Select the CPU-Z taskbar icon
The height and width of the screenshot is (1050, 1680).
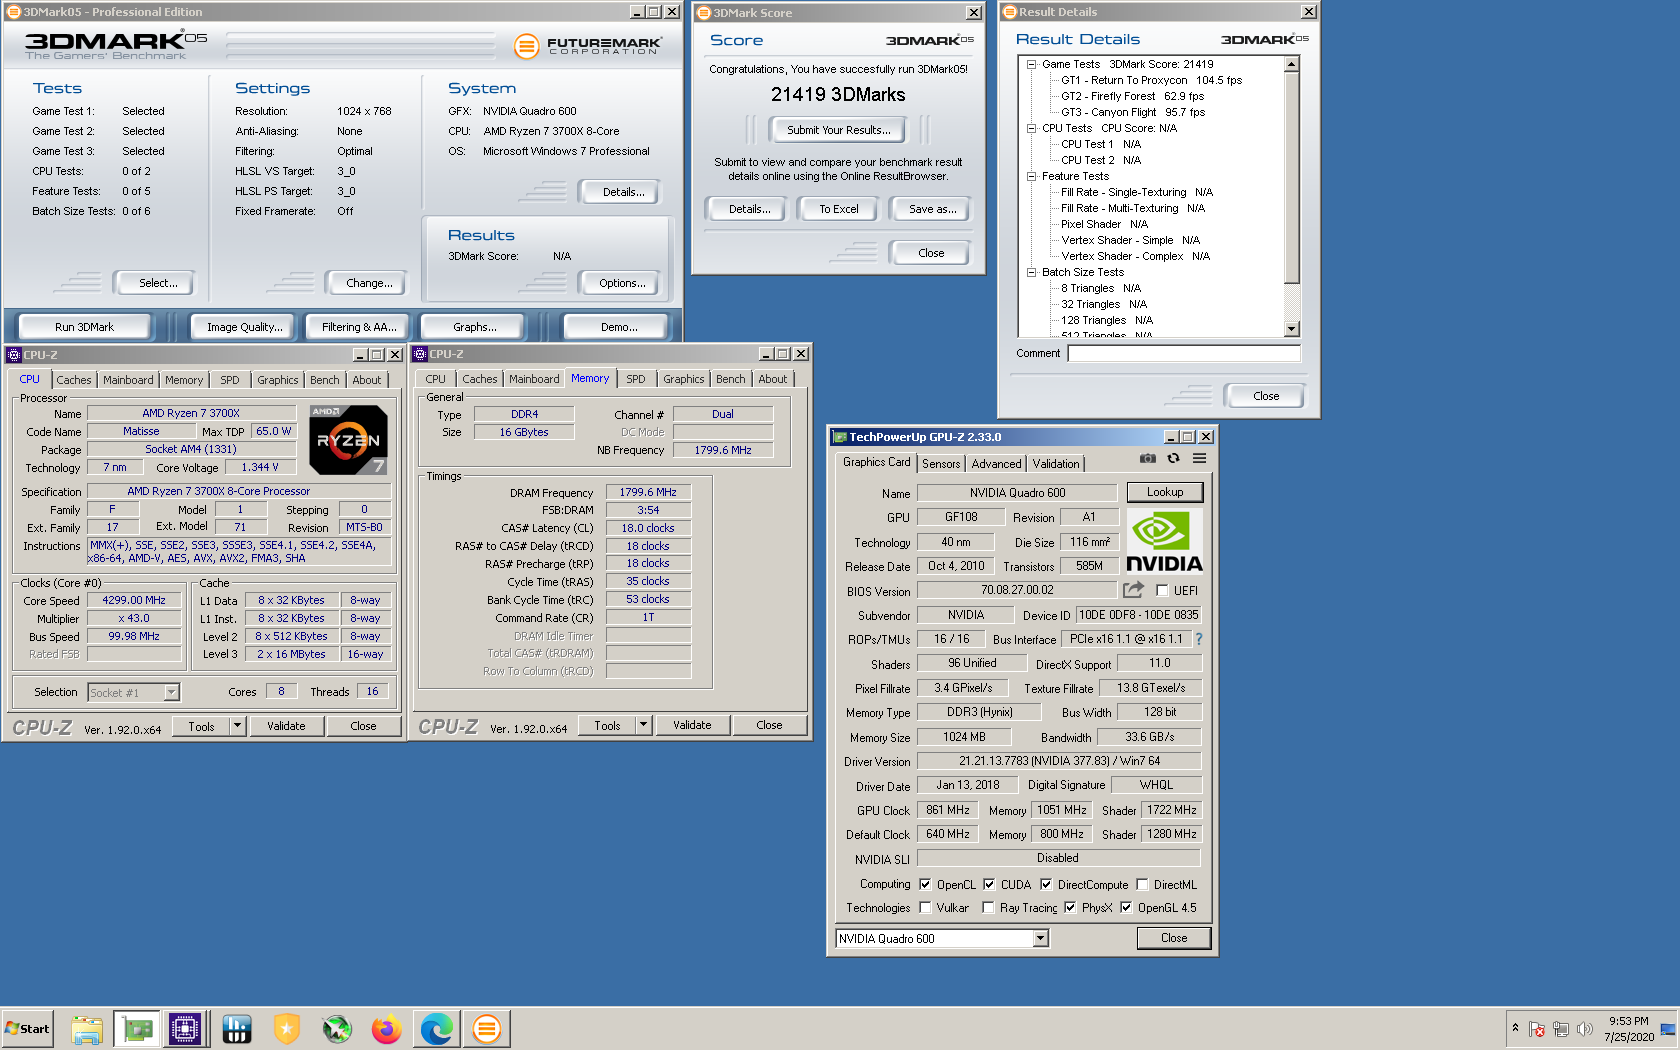tap(185, 1028)
